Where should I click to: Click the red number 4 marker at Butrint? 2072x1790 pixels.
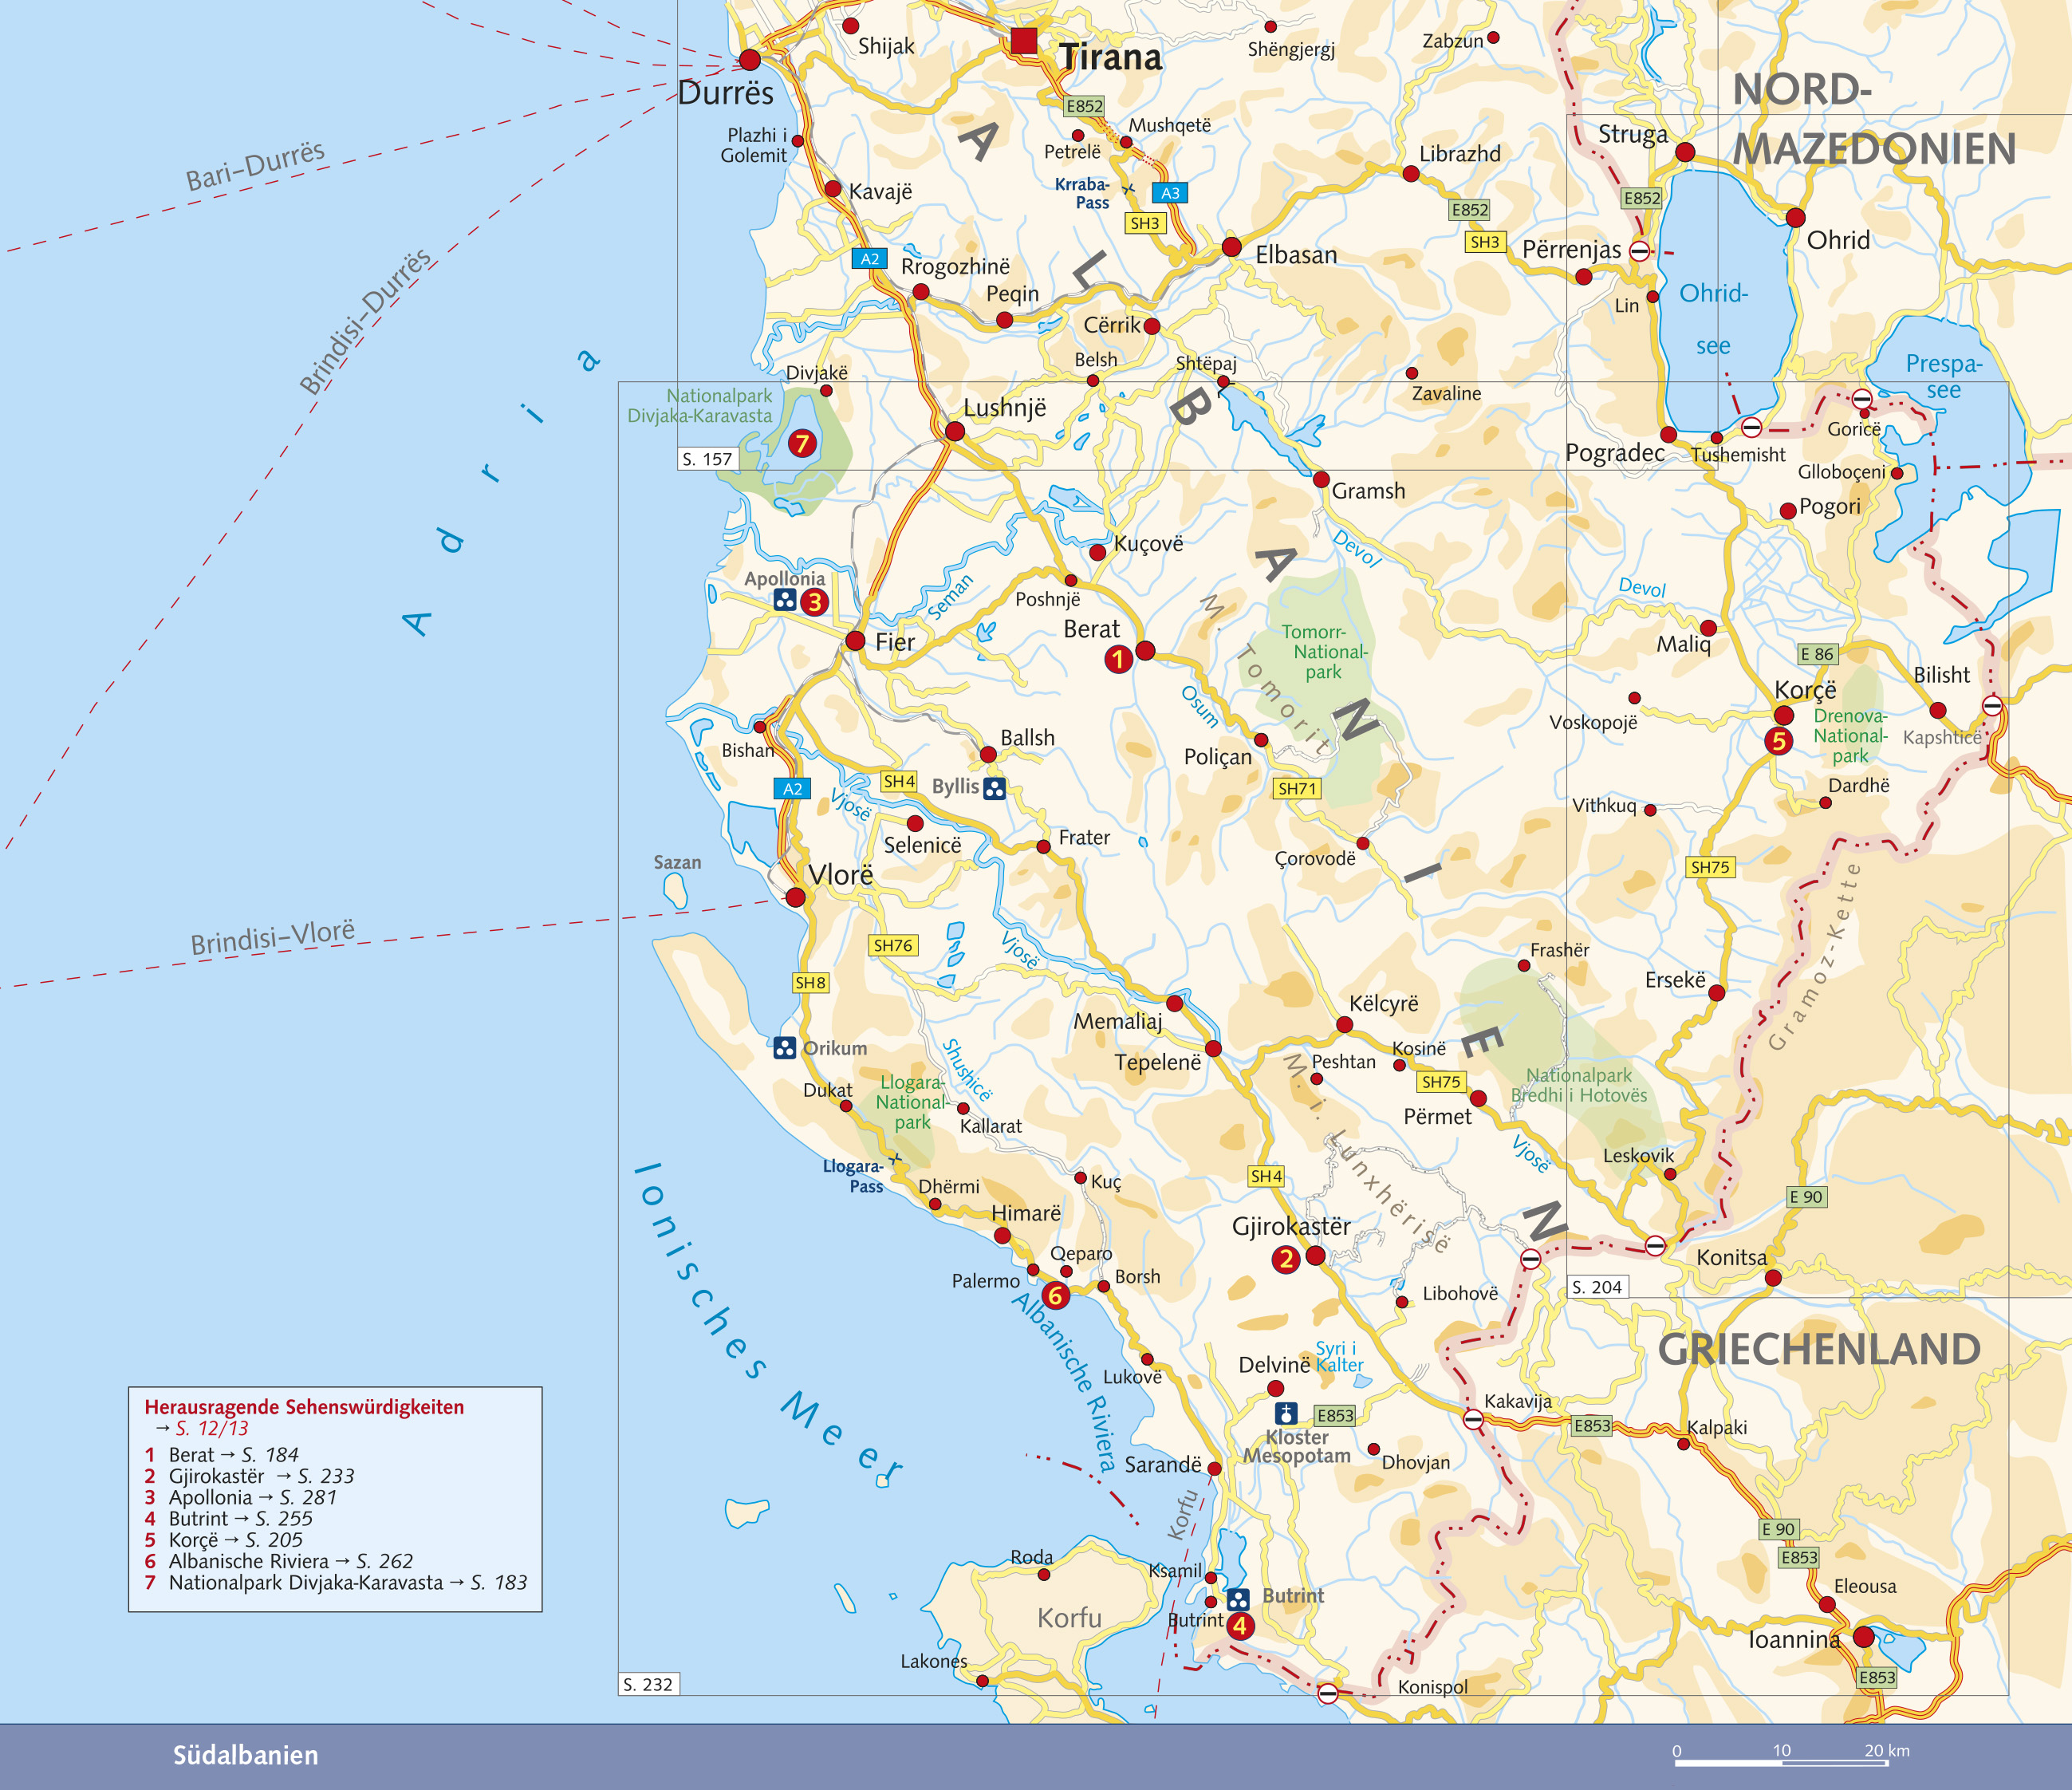point(1240,1626)
